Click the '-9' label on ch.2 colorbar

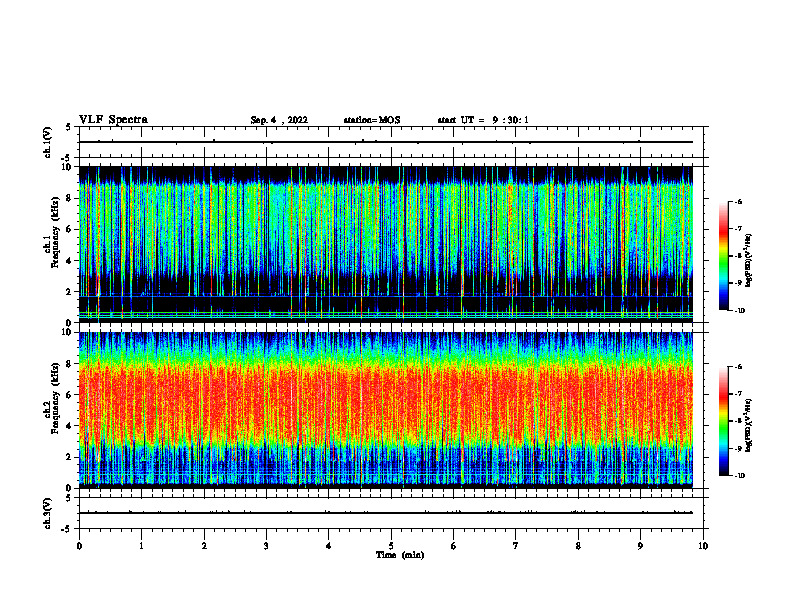point(738,448)
